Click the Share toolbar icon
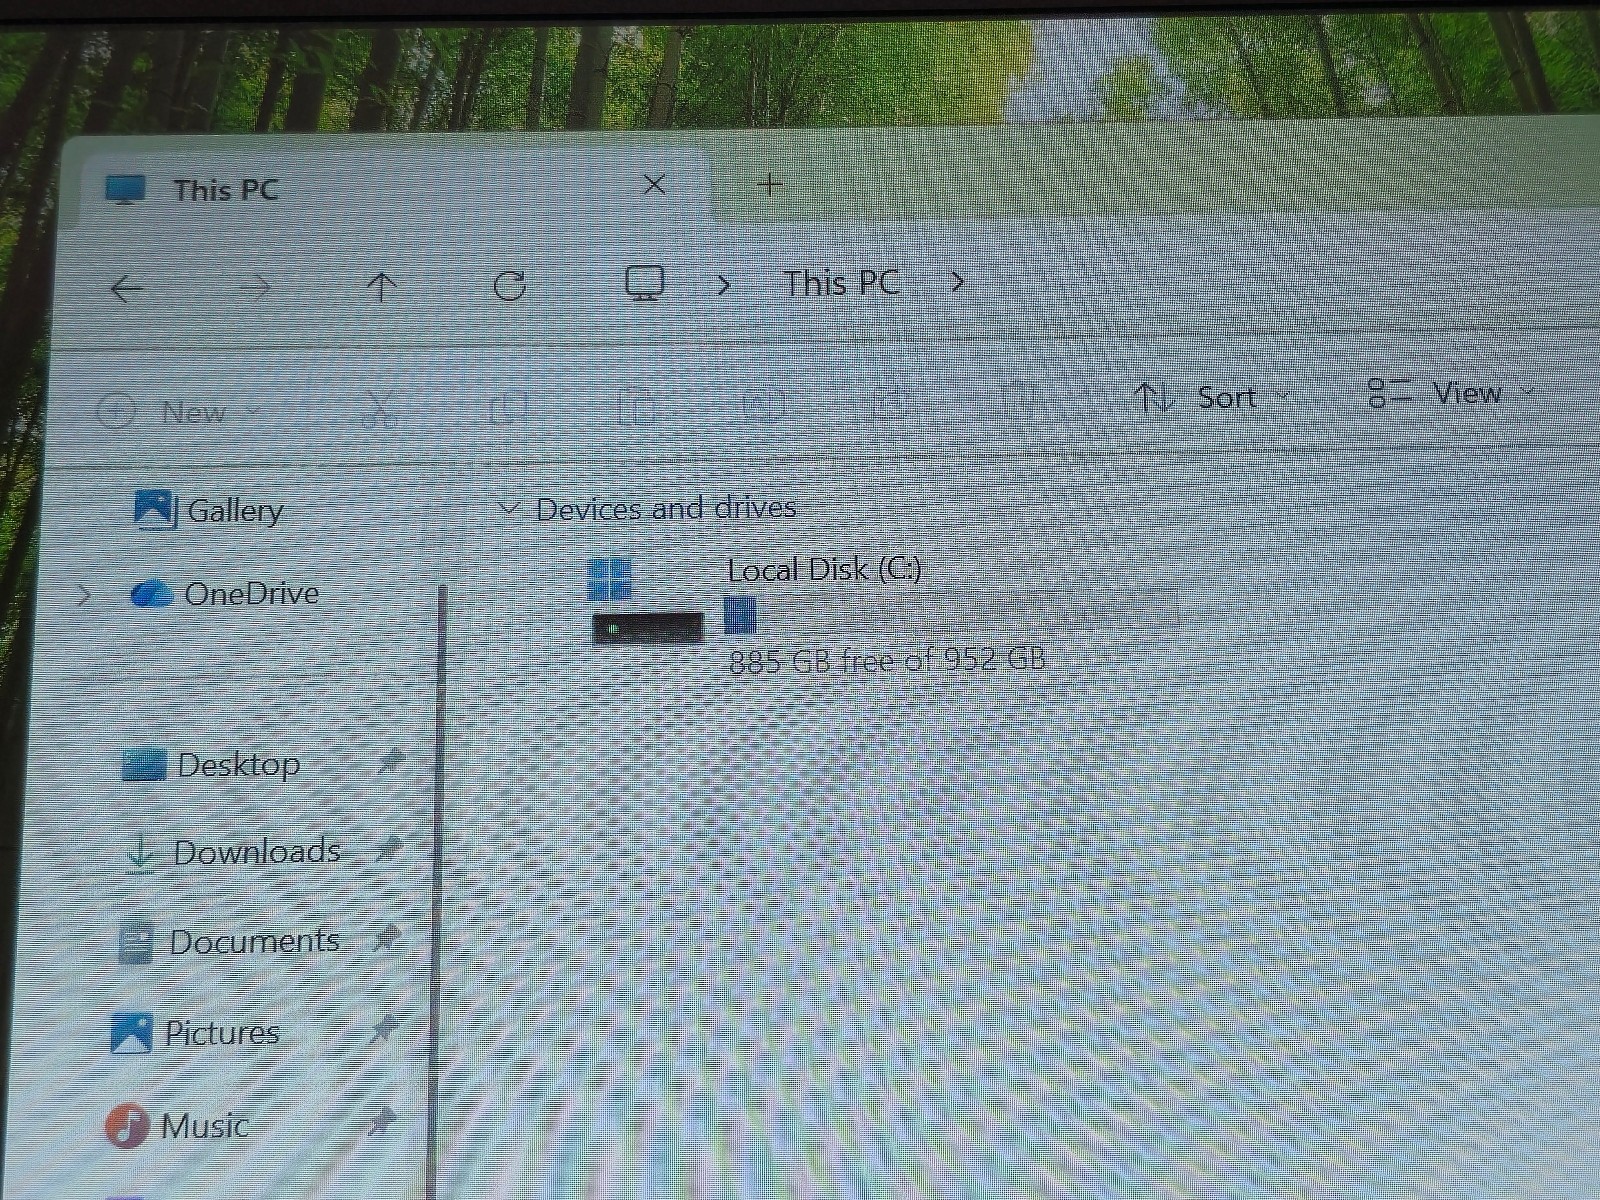The width and height of the screenshot is (1600, 1200). click(x=890, y=402)
